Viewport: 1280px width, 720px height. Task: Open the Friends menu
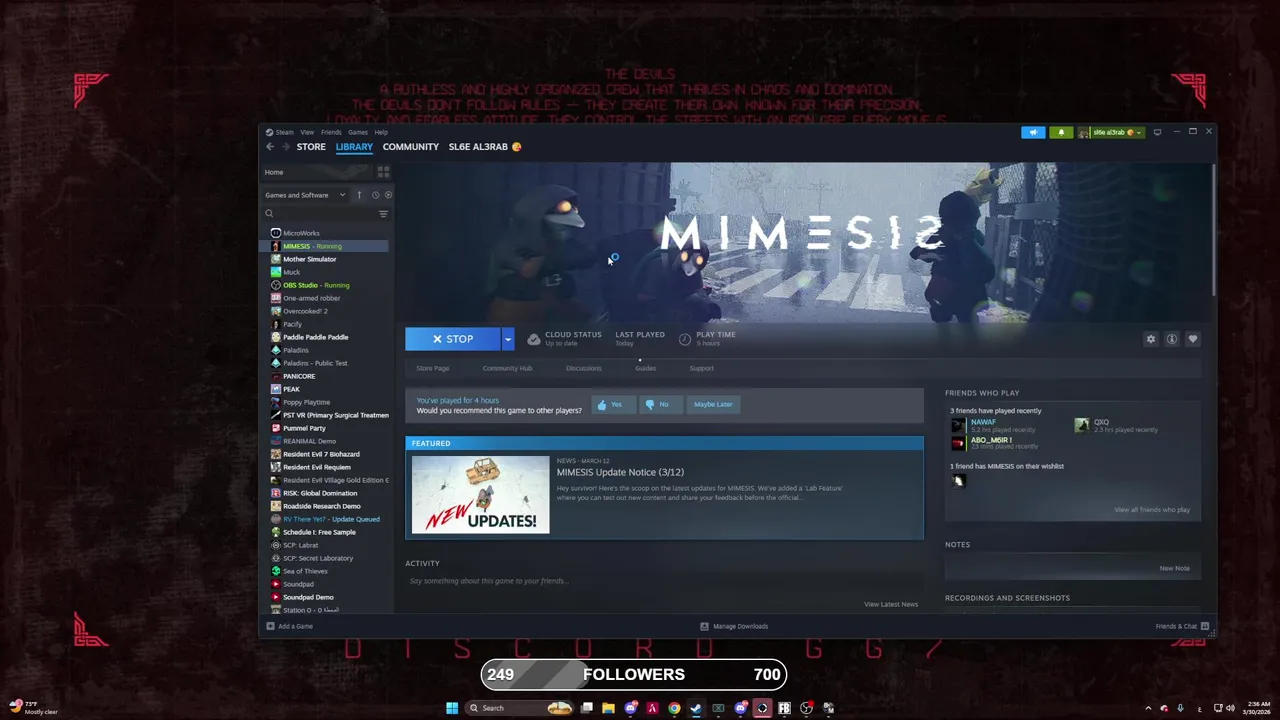tap(331, 132)
